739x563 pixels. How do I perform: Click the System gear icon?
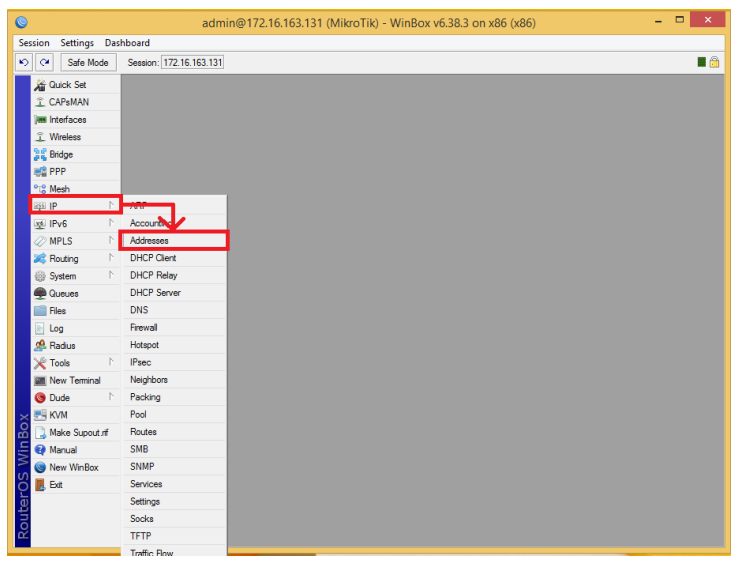[40, 276]
